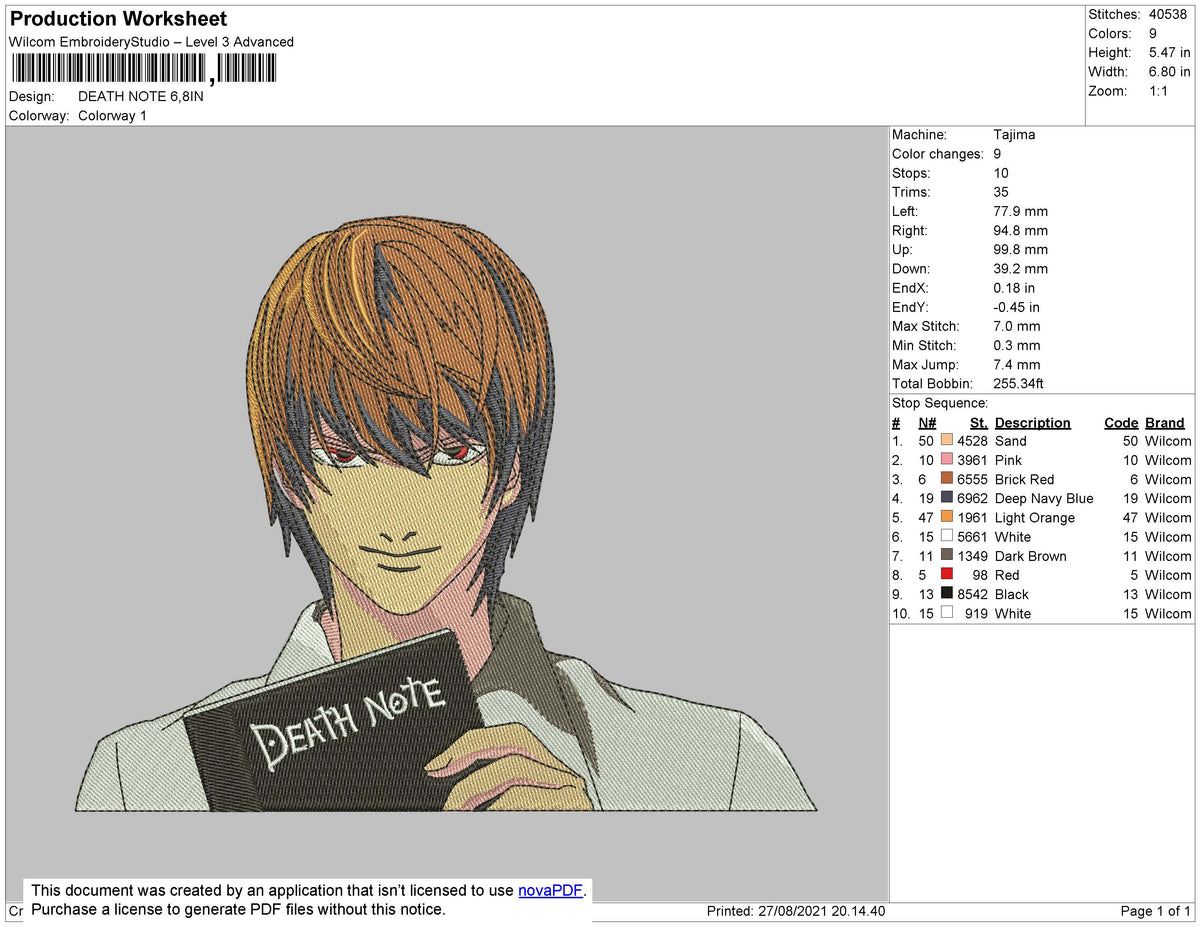Select the Black thread swatch in stop sequence
Image resolution: width=1200 pixels, height=927 pixels.
click(x=946, y=594)
